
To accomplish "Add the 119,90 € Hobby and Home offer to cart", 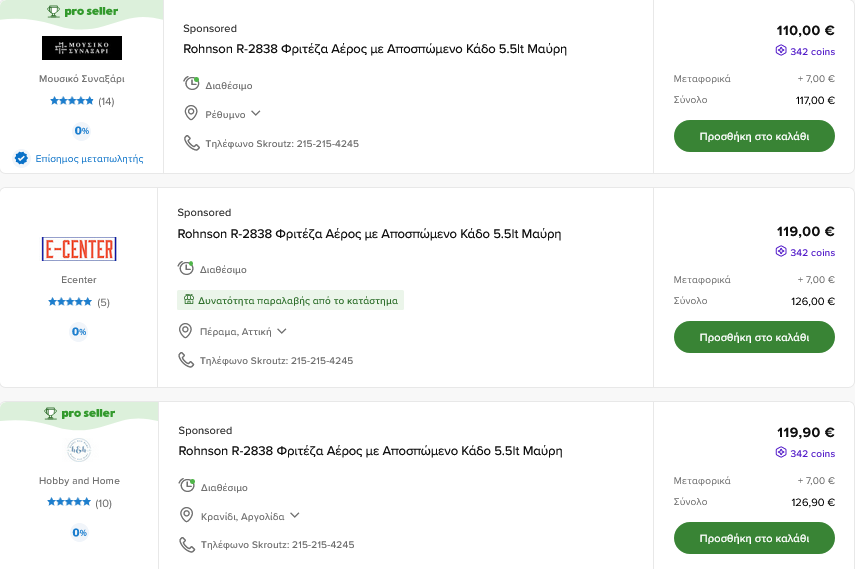I will coord(754,538).
